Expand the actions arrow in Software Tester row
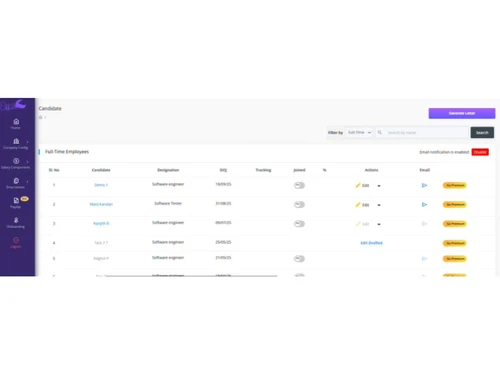Screen dimensions: 500x375 pyautogui.click(x=379, y=205)
